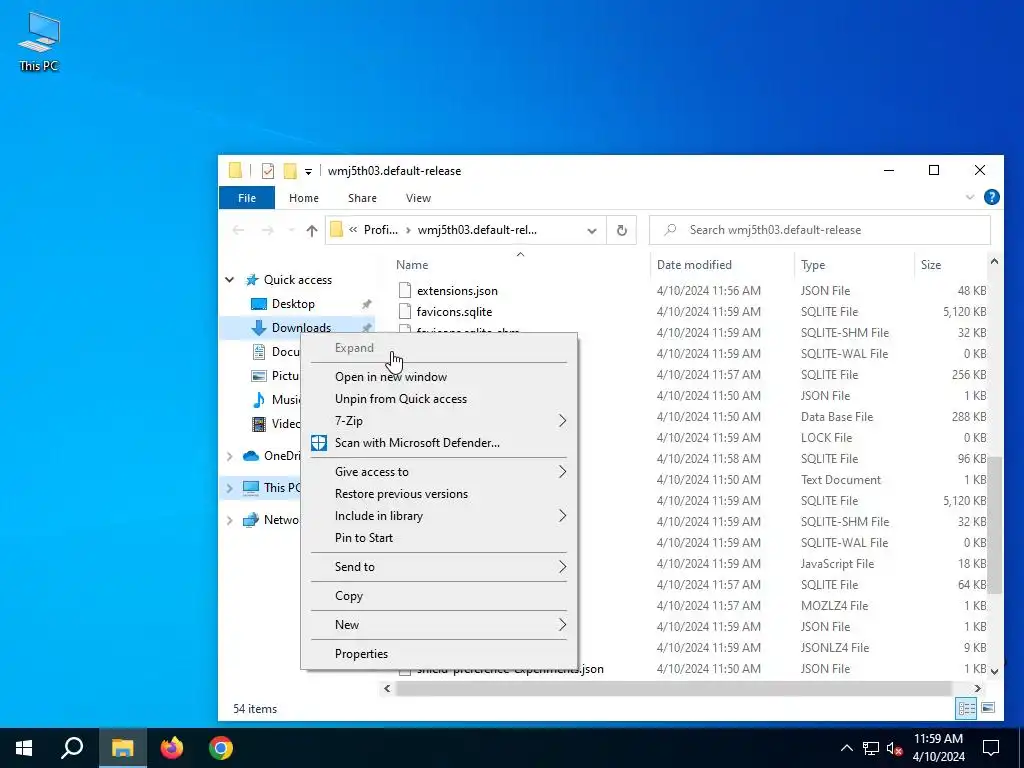This screenshot has width=1024, height=768.
Task: Click the Pictures icon in sidebar
Action: tap(259, 376)
